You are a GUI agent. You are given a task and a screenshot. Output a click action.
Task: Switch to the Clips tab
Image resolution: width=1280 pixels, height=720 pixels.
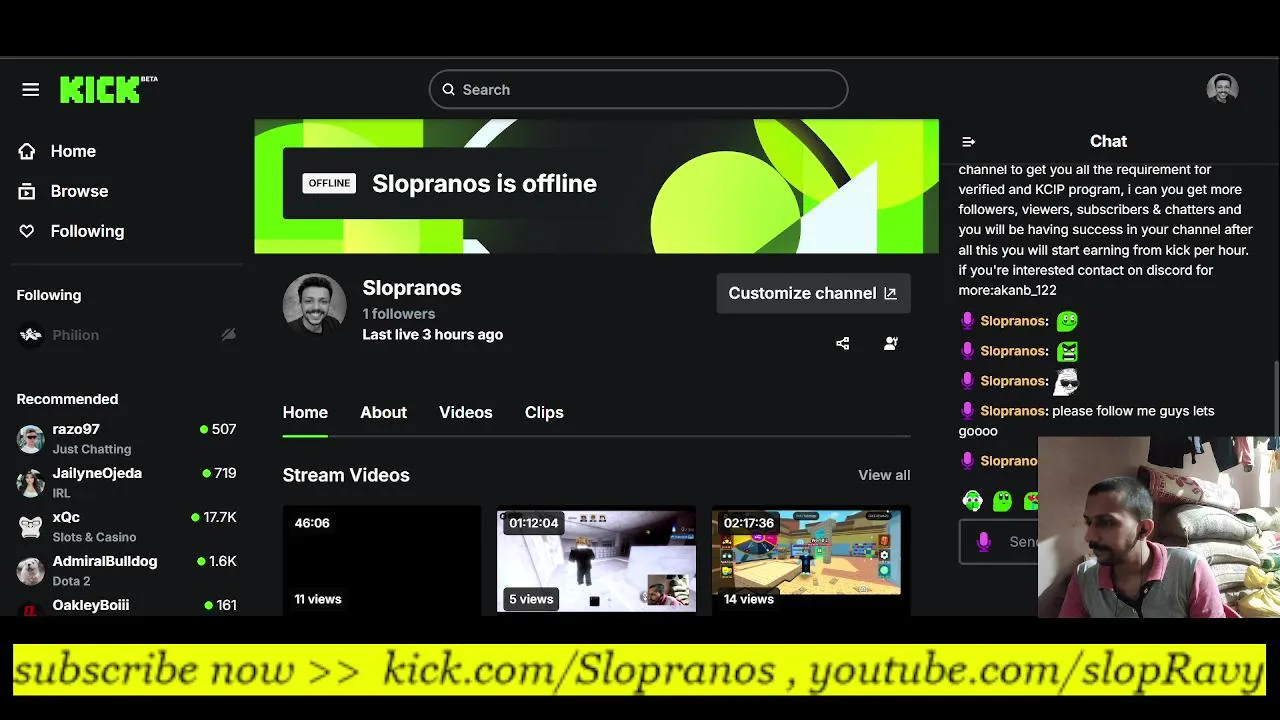pos(544,413)
